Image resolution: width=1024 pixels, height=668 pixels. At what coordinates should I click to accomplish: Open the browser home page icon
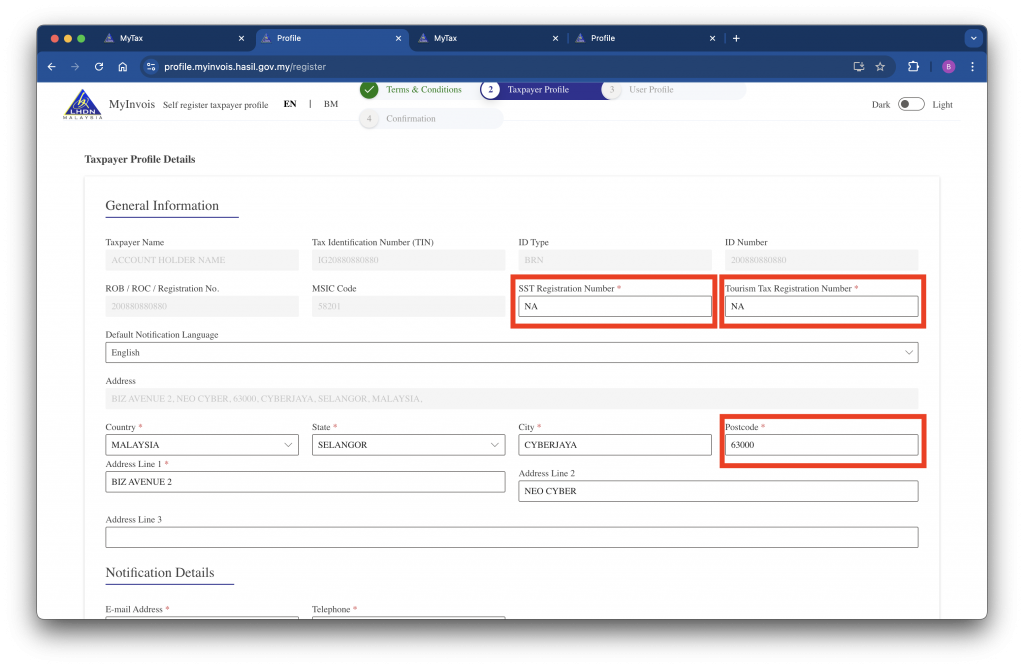pos(122,67)
